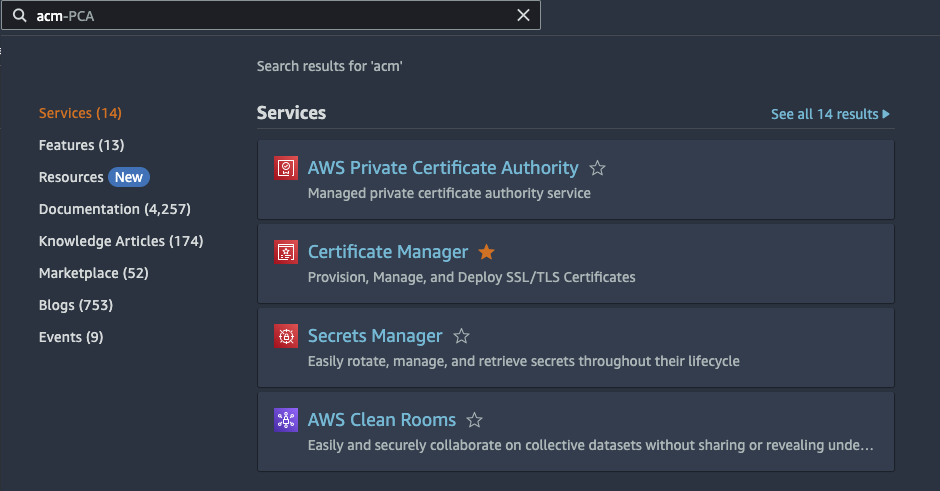The height and width of the screenshot is (491, 940).
Task: Click the magnifying glass search icon
Action: [20, 16]
